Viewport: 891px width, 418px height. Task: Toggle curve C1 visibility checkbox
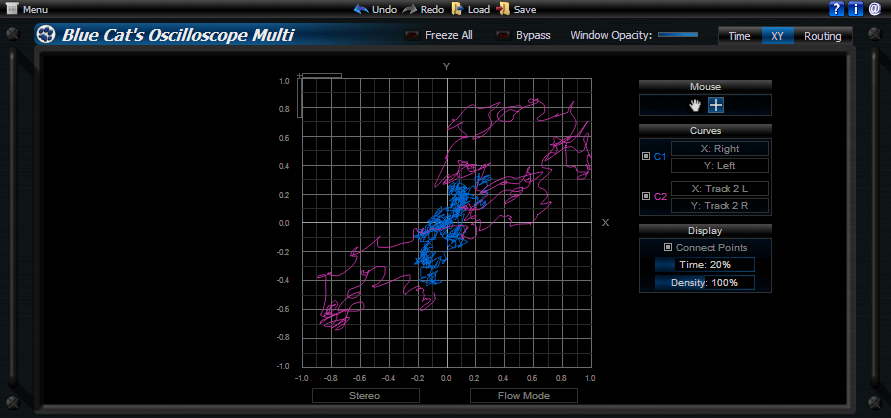(x=646, y=156)
